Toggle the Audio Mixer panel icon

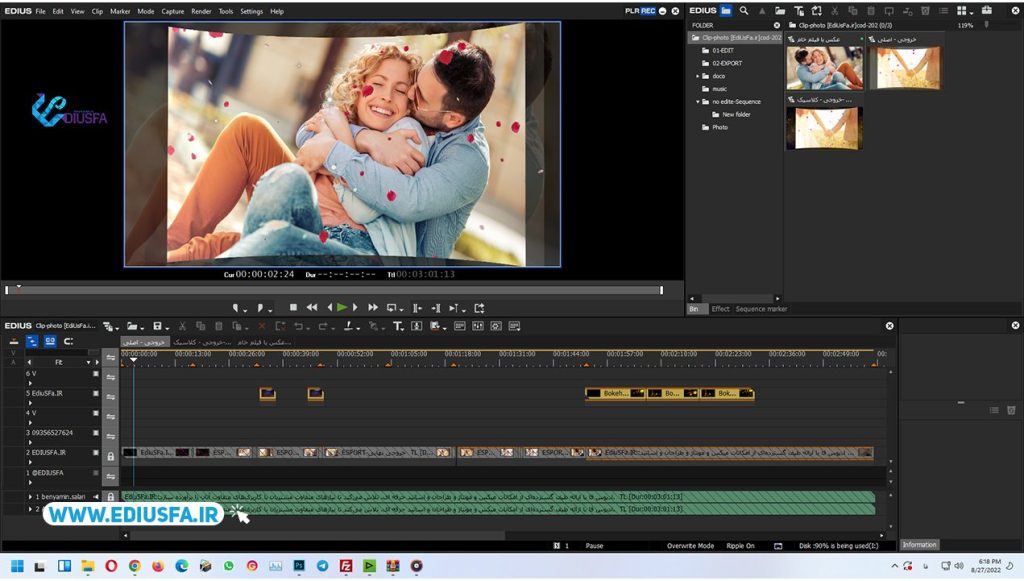(478, 326)
